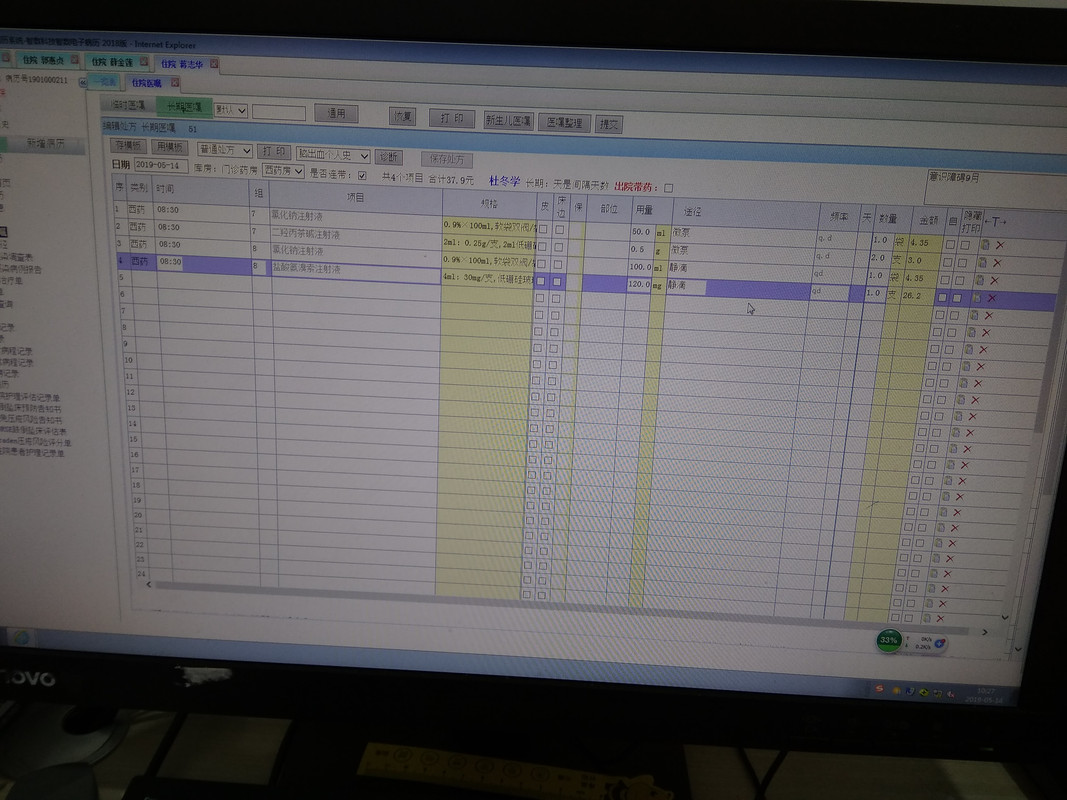Check the 床边 bedside box for row 1

[x=559, y=230]
